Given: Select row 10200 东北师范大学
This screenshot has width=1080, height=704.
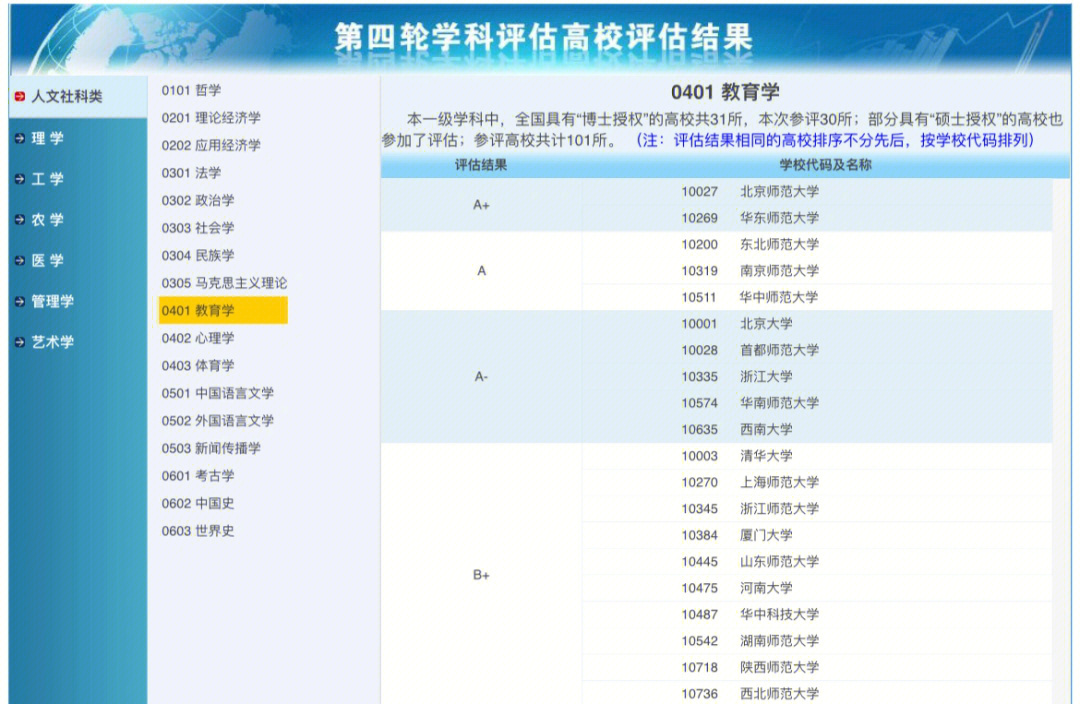Looking at the screenshot, I should click(818, 245).
